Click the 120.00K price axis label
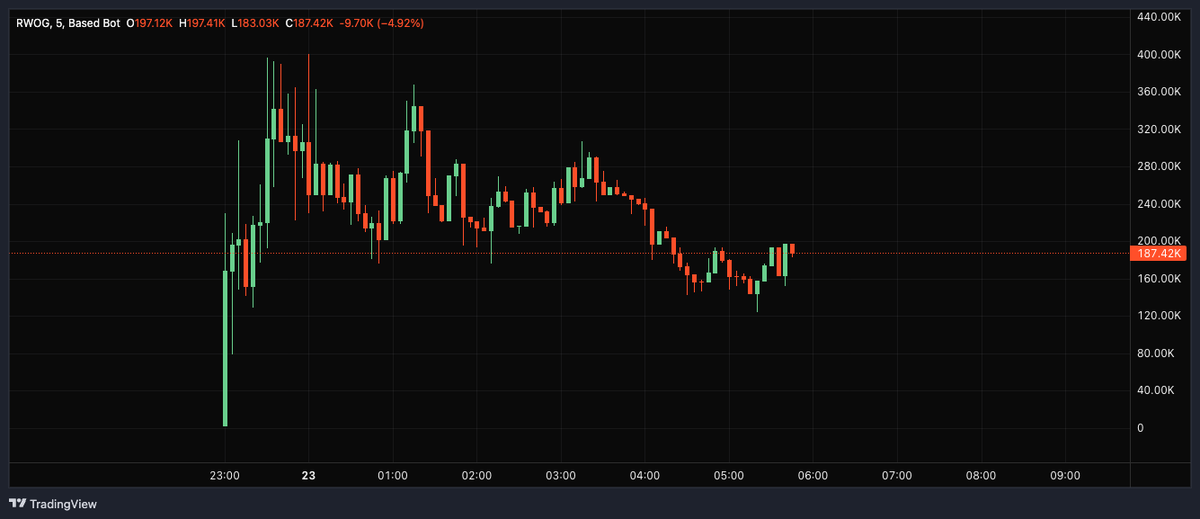 [1160, 316]
